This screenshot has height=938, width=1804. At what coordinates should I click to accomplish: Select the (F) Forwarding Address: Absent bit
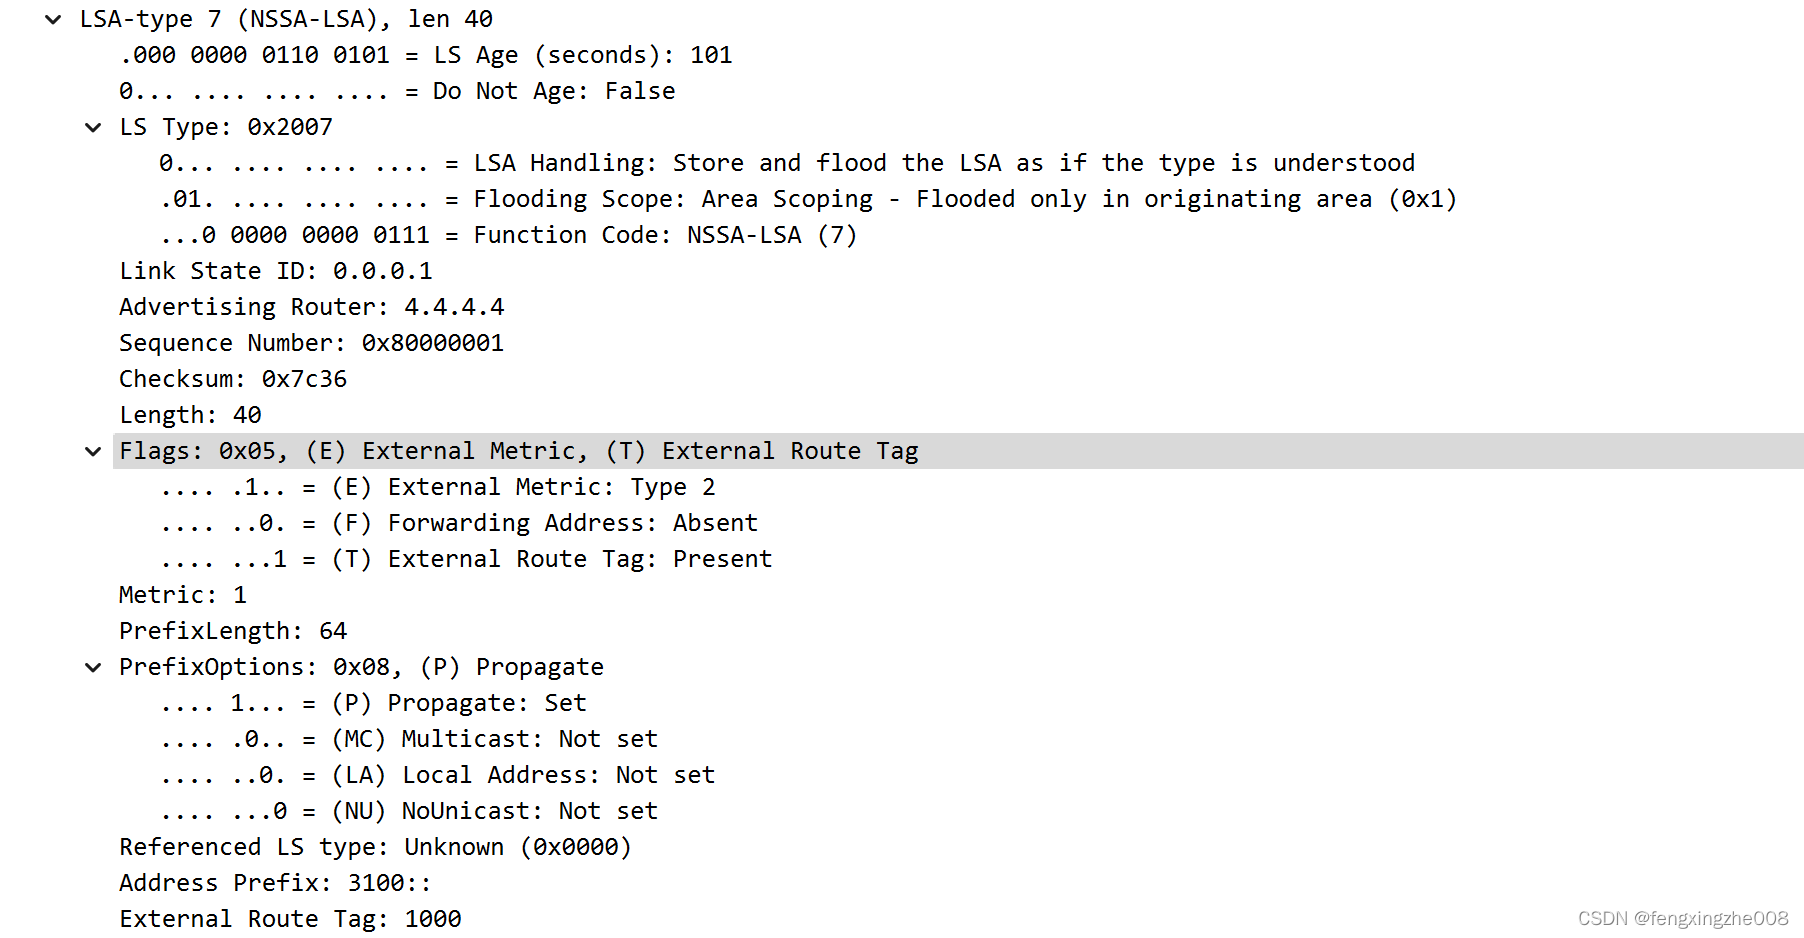(460, 523)
